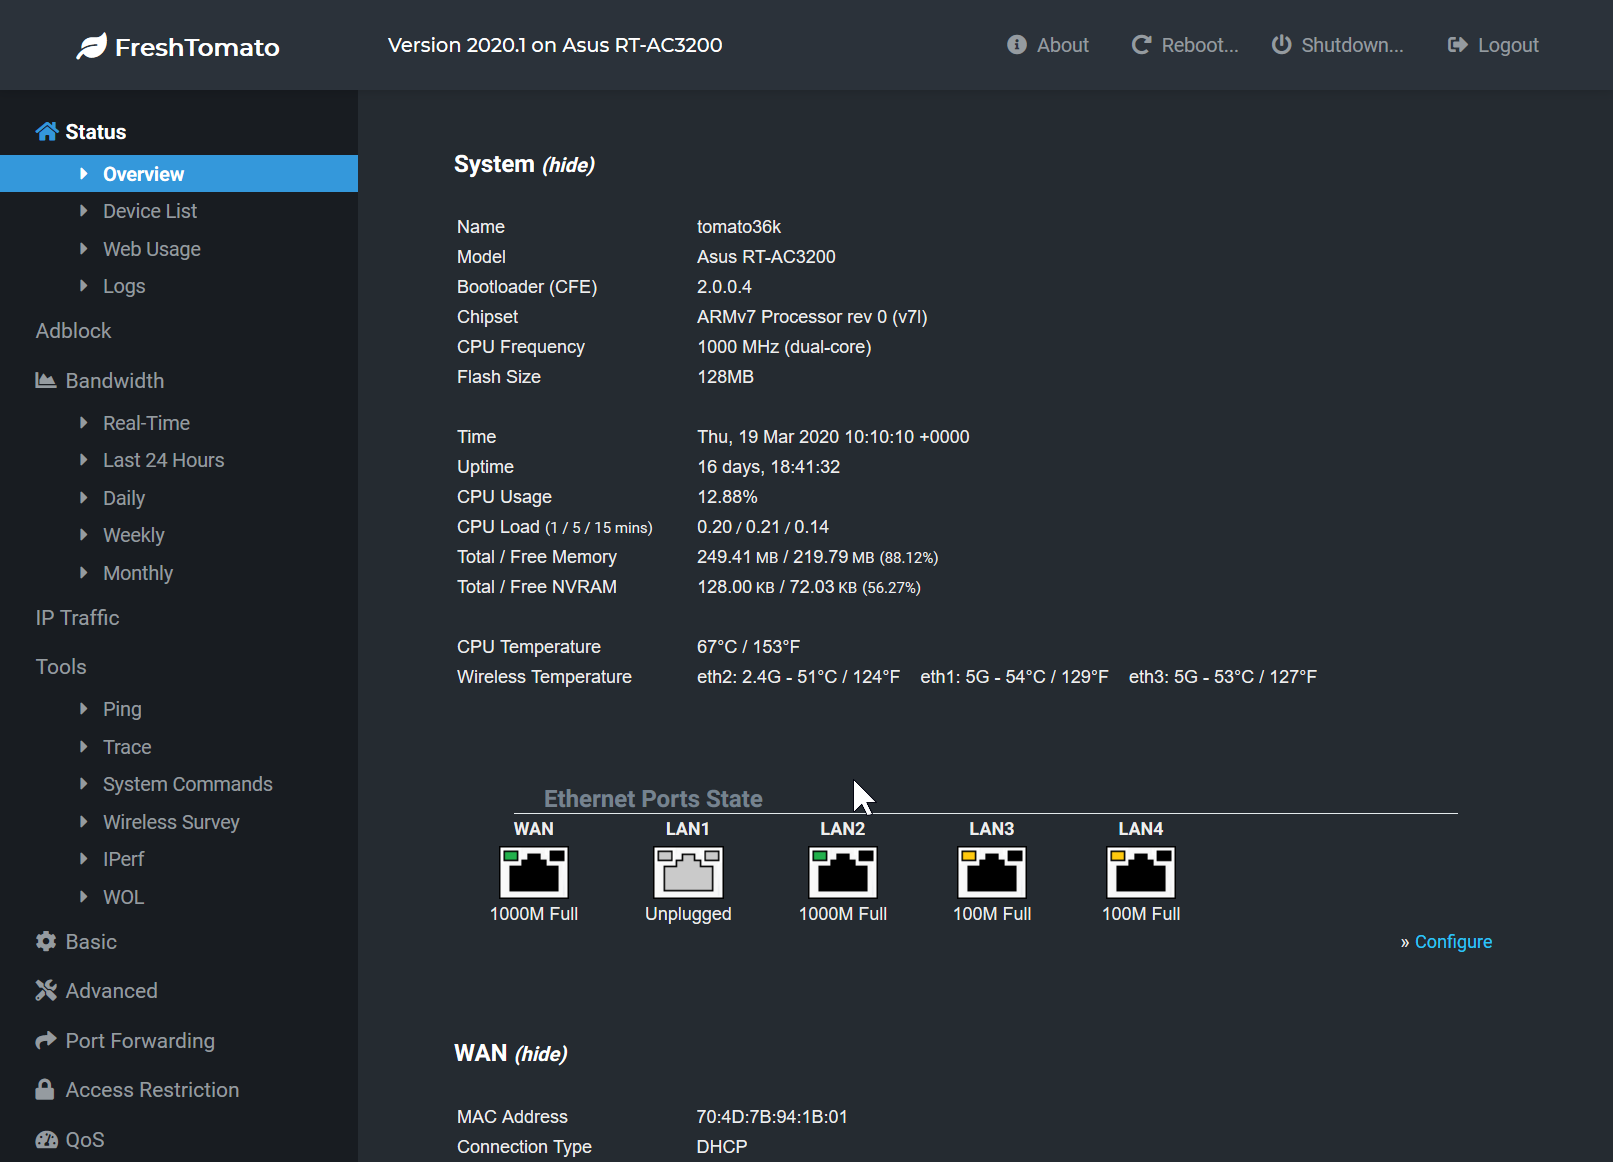The height and width of the screenshot is (1162, 1613).
Task: Click the WAN Ethernet port image
Action: [x=534, y=871]
